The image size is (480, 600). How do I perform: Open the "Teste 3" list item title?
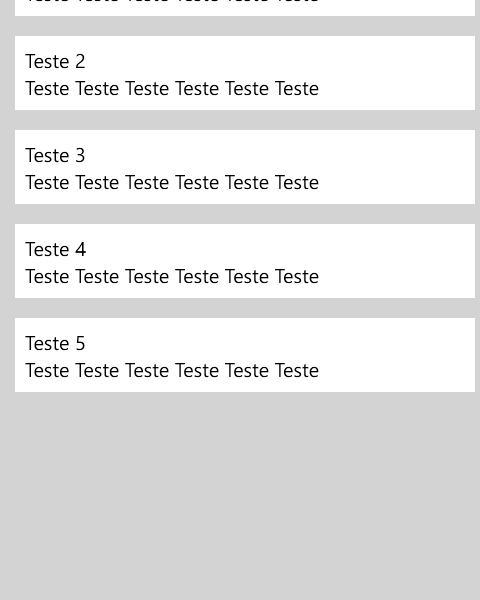(x=55, y=156)
